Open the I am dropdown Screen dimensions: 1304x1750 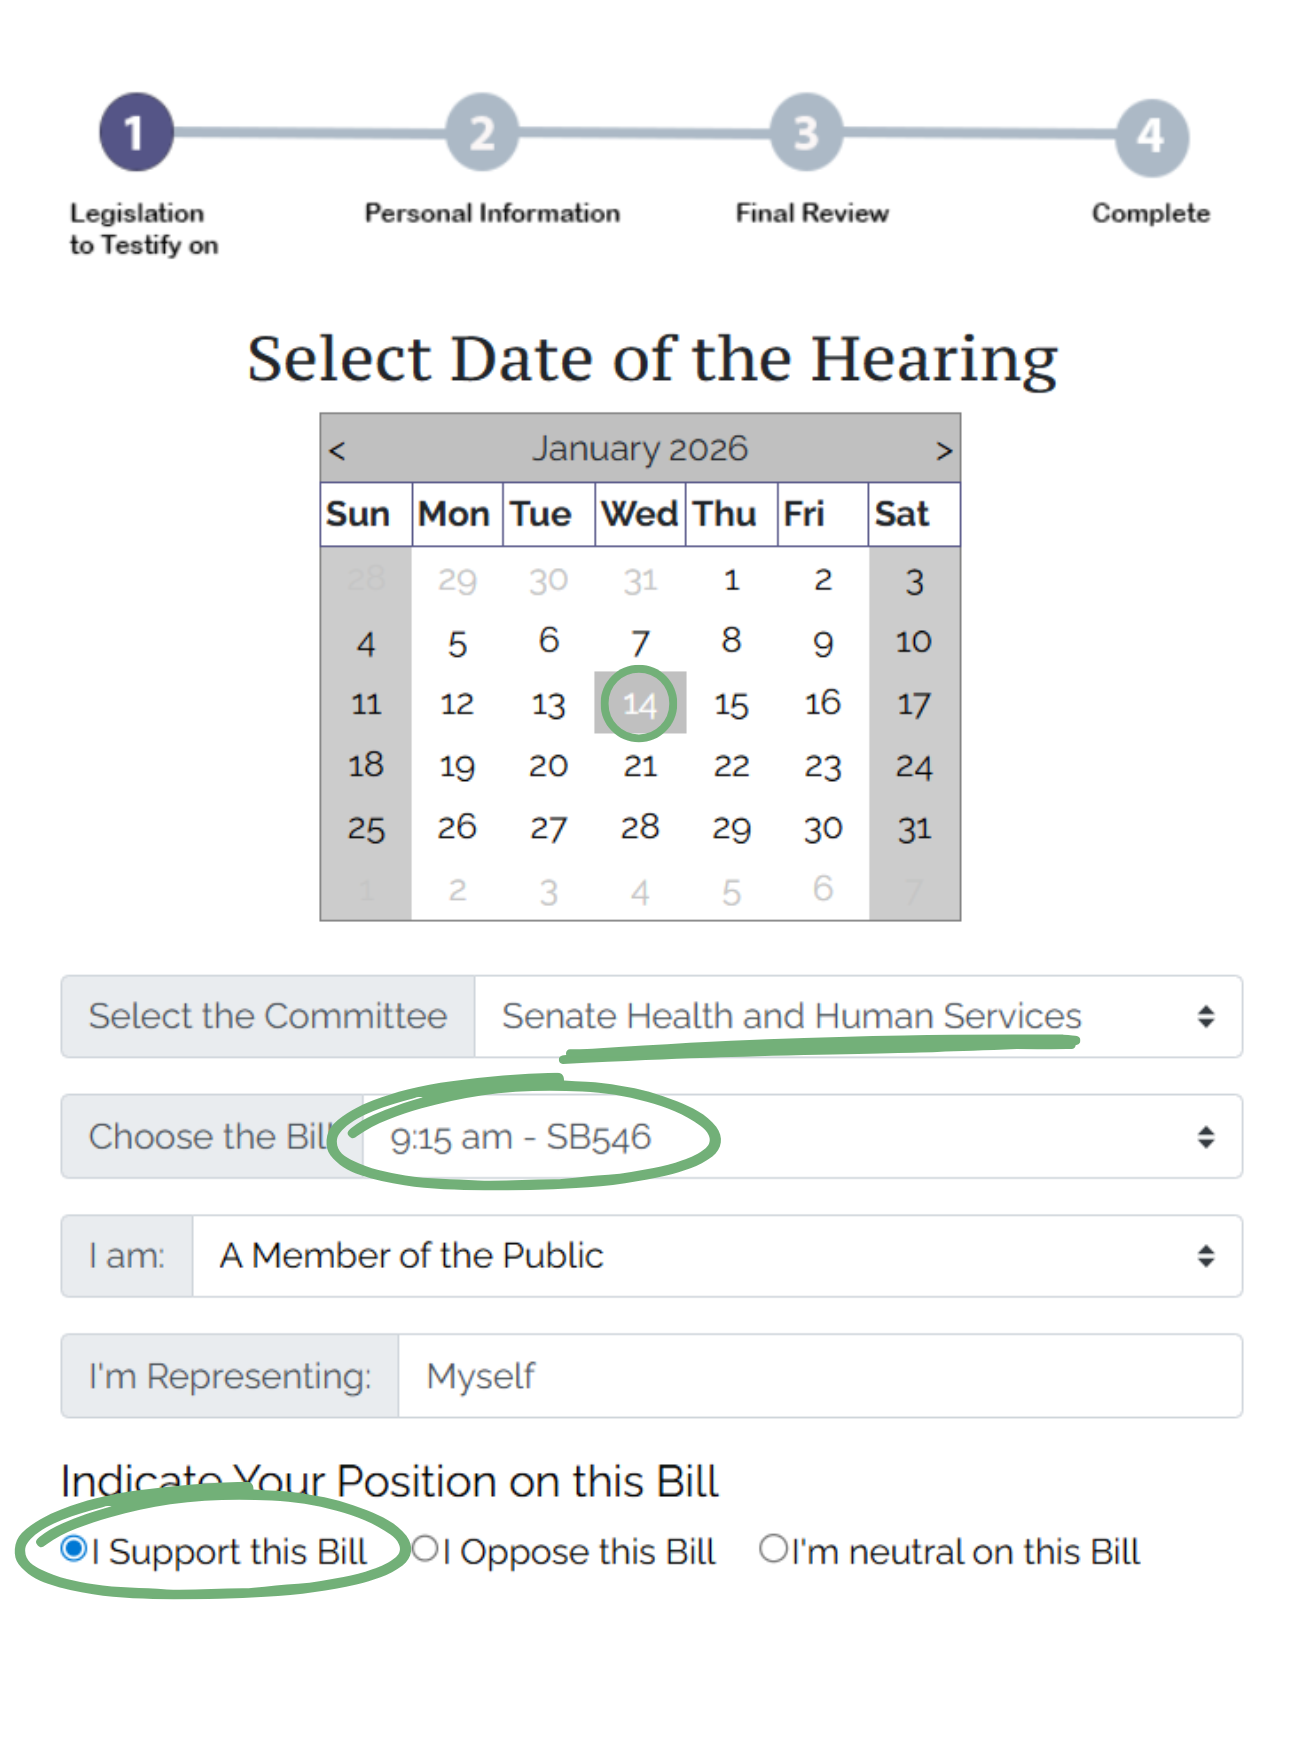[x=716, y=1256]
